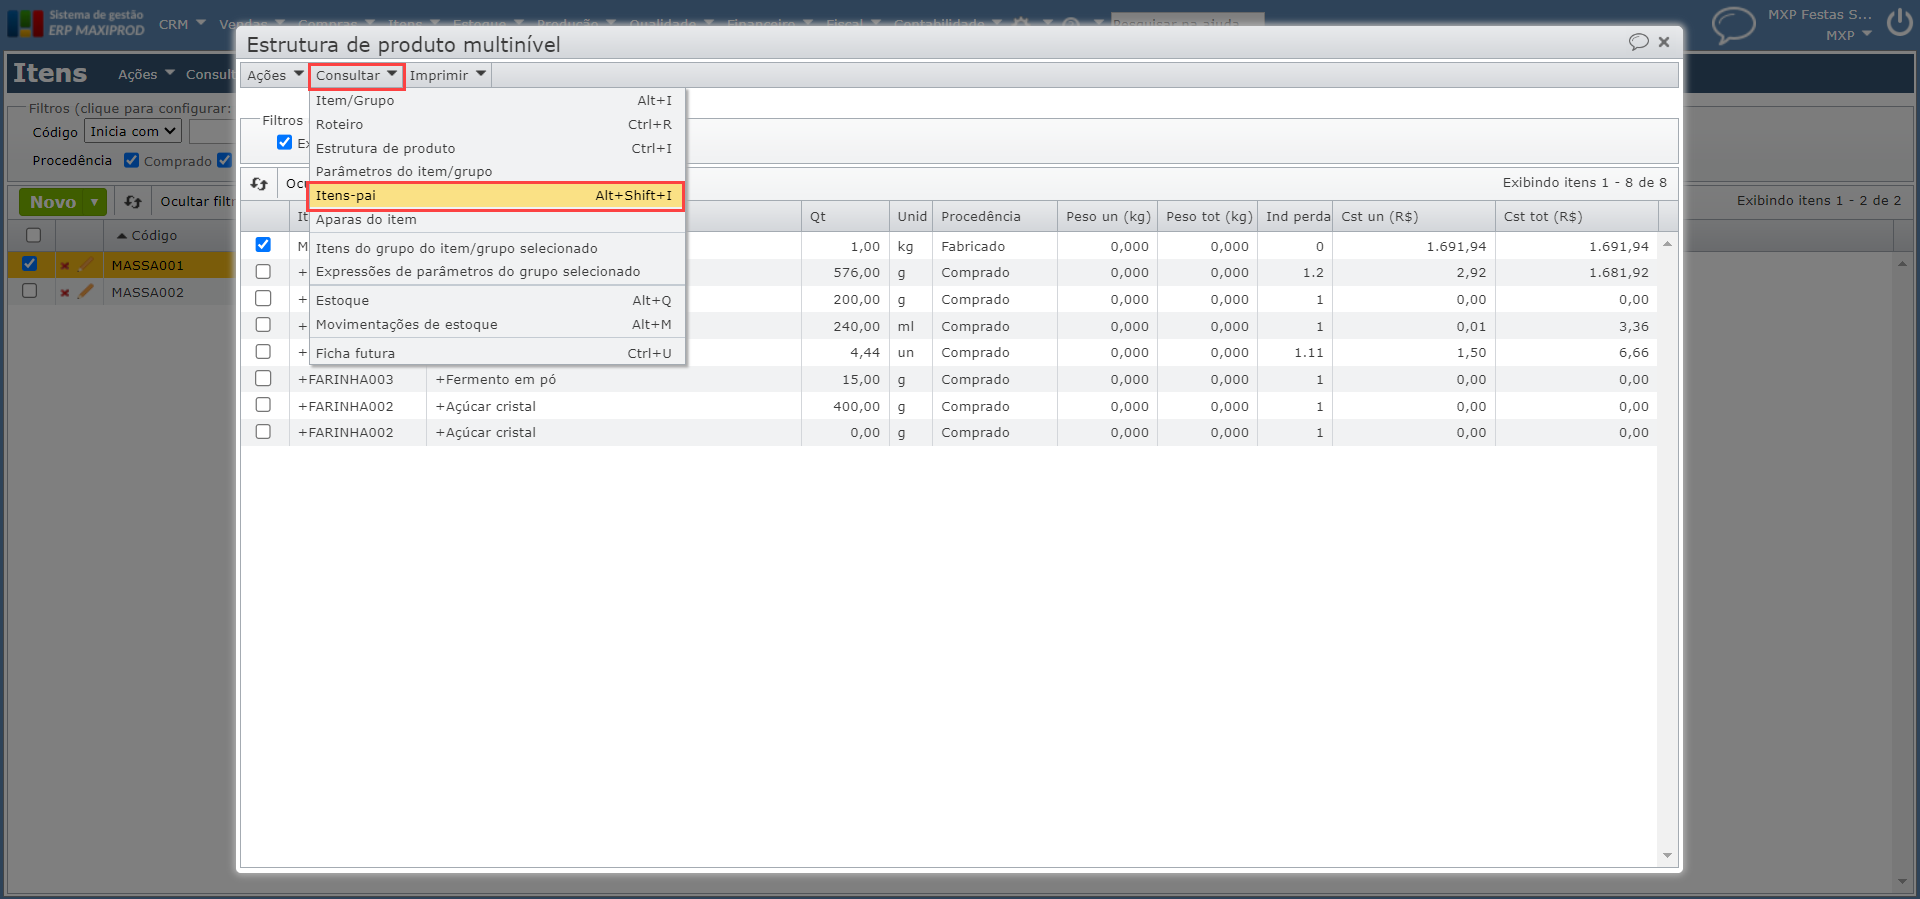Open the Imprimir dropdown menu
Screen dimensions: 1920x899
(x=447, y=76)
